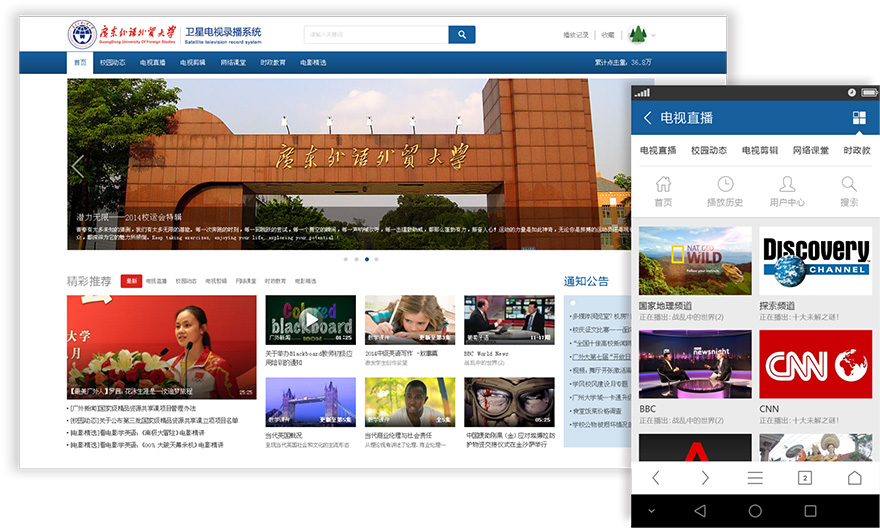Click the 国家地理频道 channel title
This screenshot has width=880, height=528.
tap(666, 306)
